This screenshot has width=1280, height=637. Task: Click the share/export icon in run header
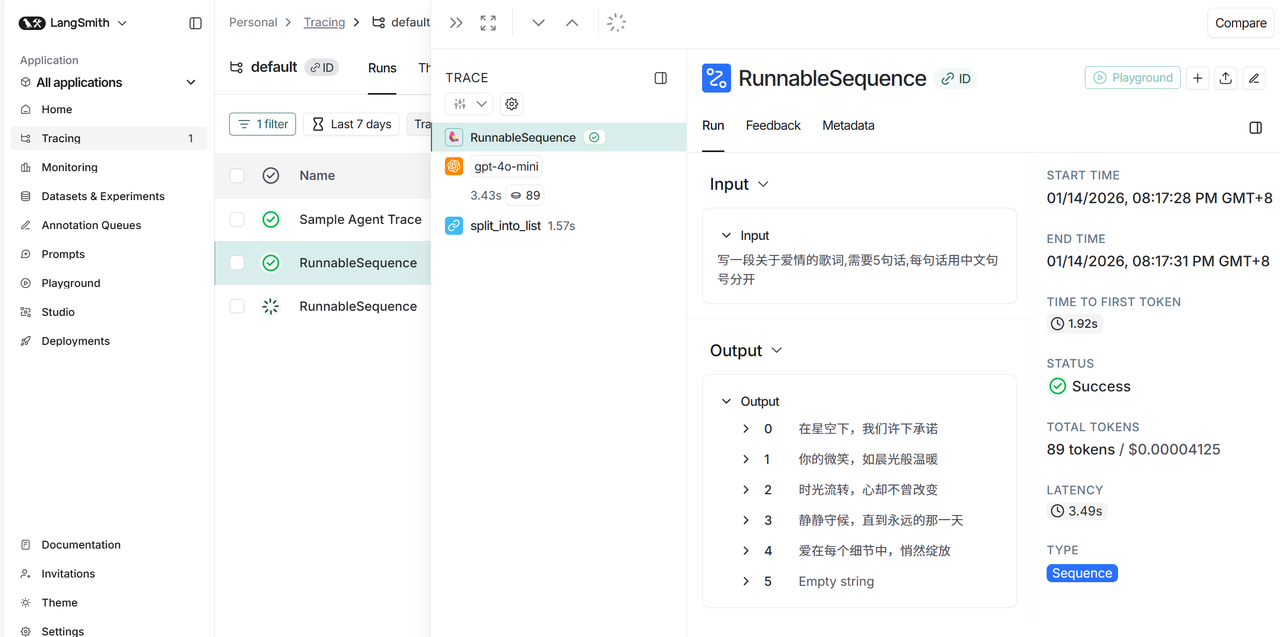coord(1226,78)
